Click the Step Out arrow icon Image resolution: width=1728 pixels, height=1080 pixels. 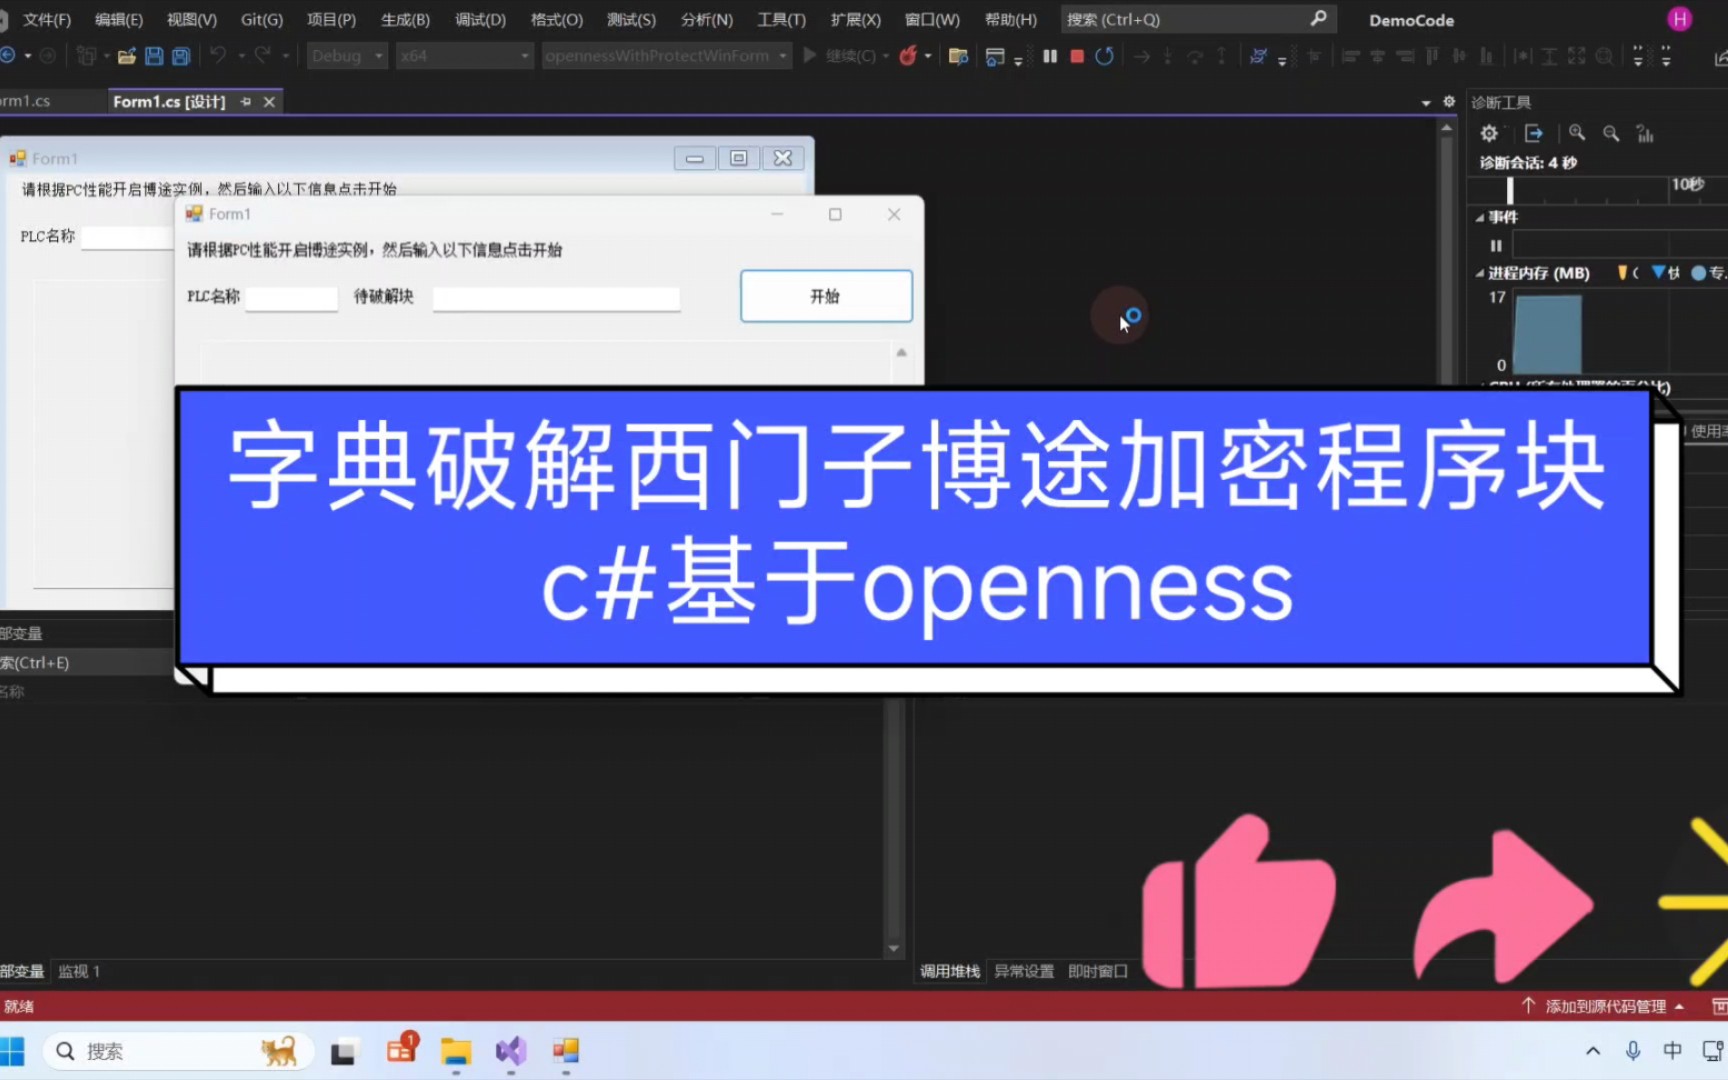(x=1221, y=56)
